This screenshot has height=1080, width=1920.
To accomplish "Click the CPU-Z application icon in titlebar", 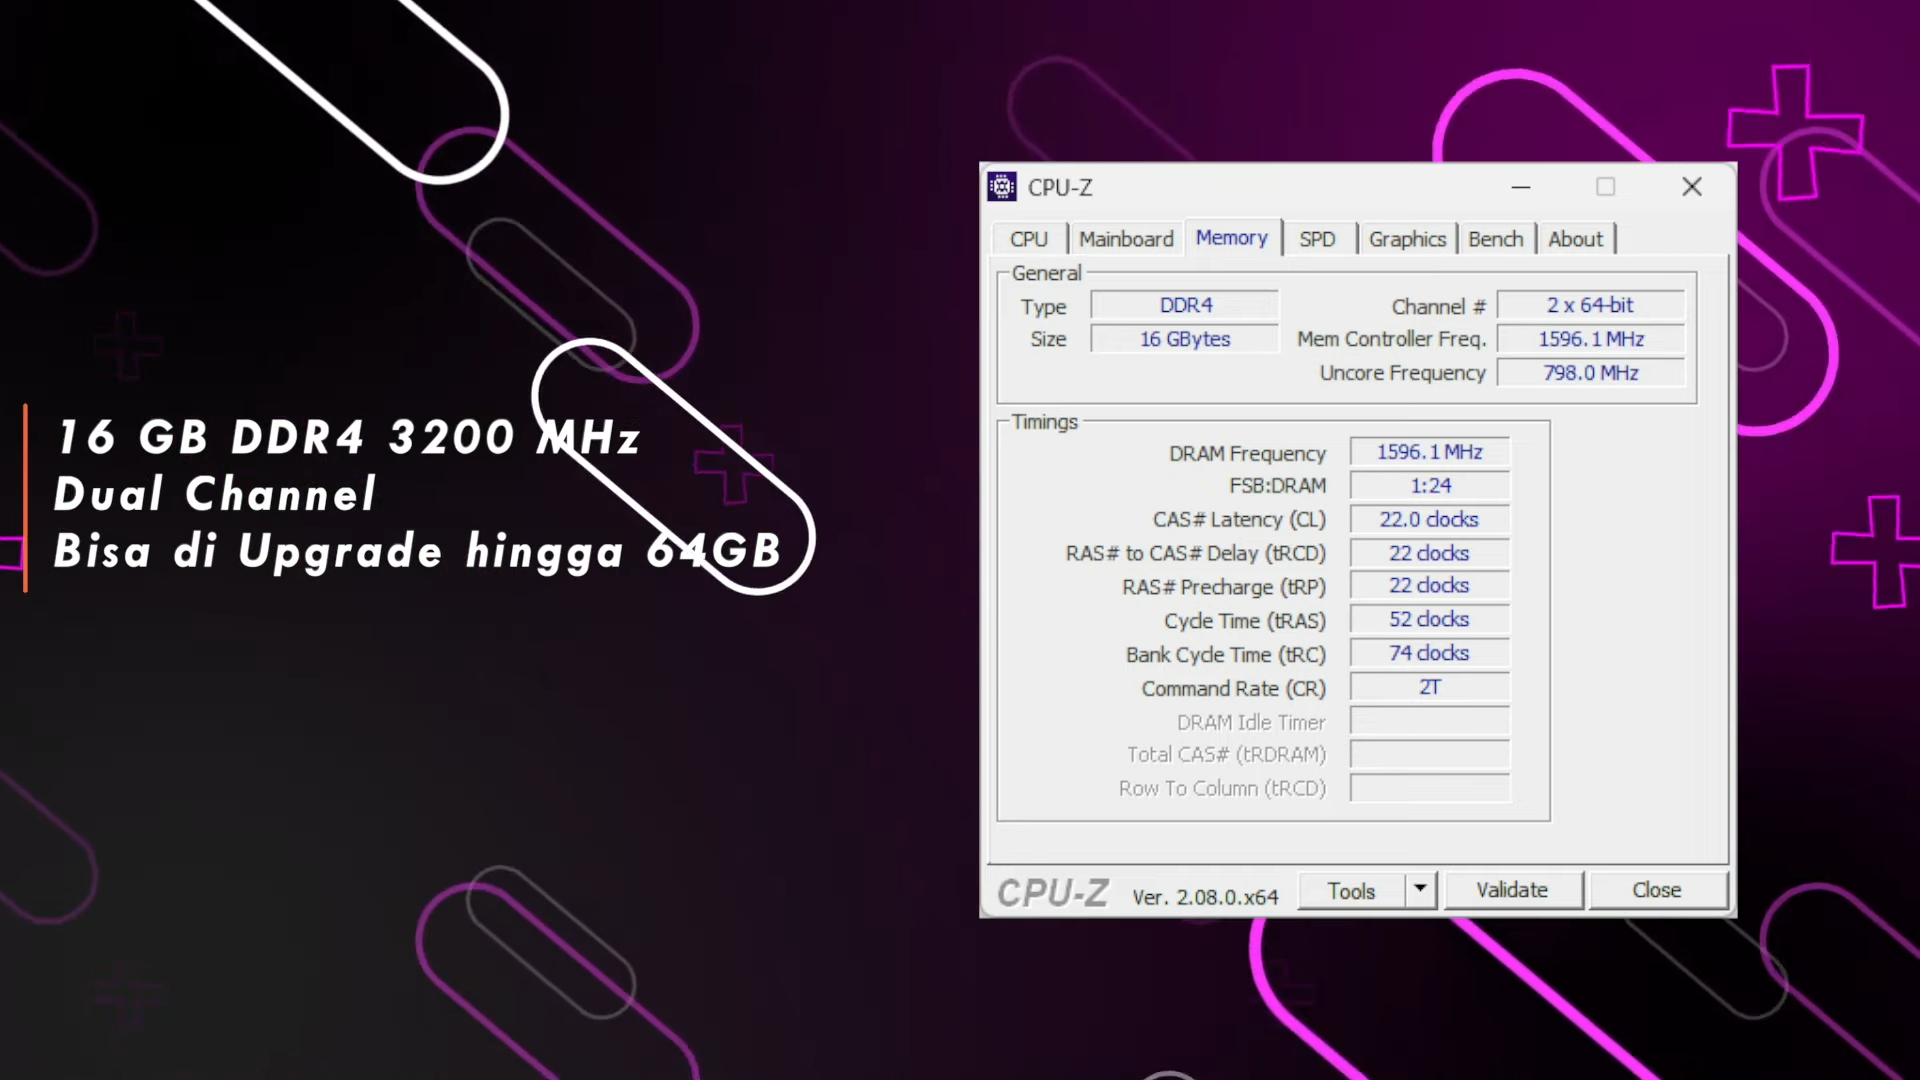I will coord(1002,187).
